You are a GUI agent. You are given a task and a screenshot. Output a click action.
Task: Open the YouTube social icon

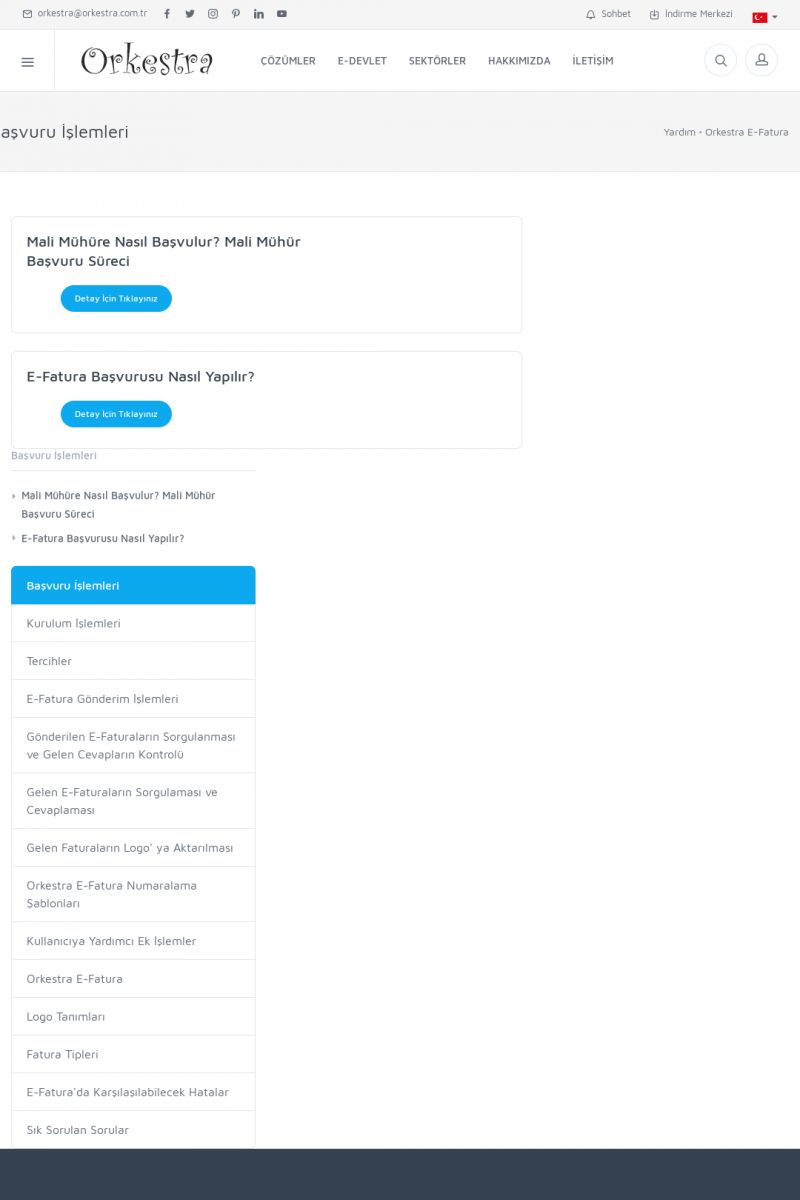(282, 14)
